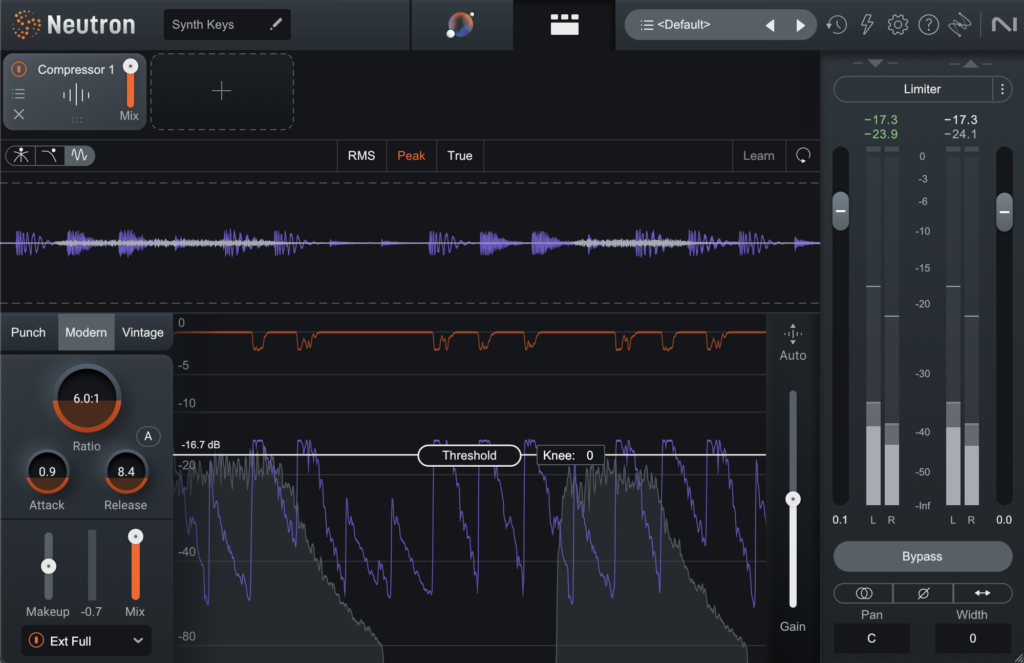Select Peak level detection mode

click(x=411, y=155)
